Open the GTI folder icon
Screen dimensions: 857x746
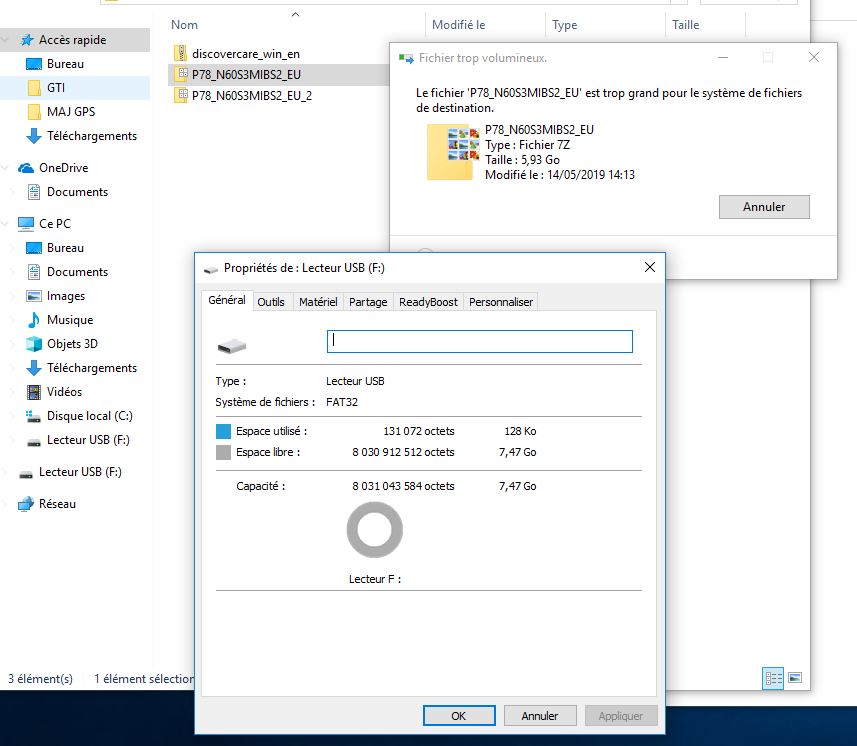click(x=34, y=87)
